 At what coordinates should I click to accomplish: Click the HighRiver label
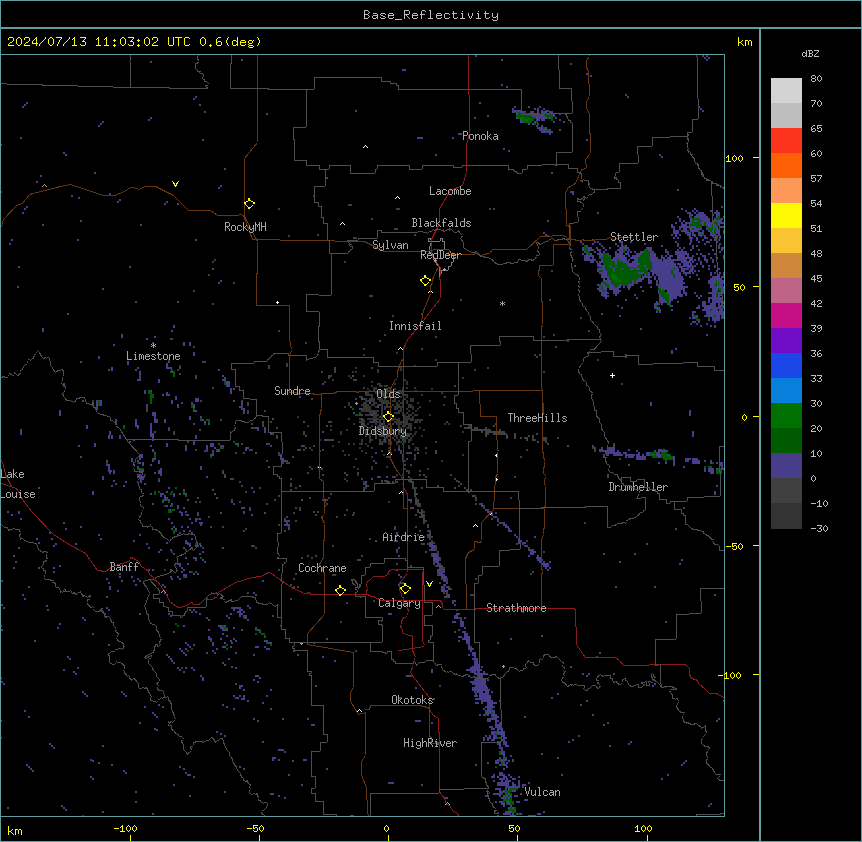pyautogui.click(x=430, y=743)
